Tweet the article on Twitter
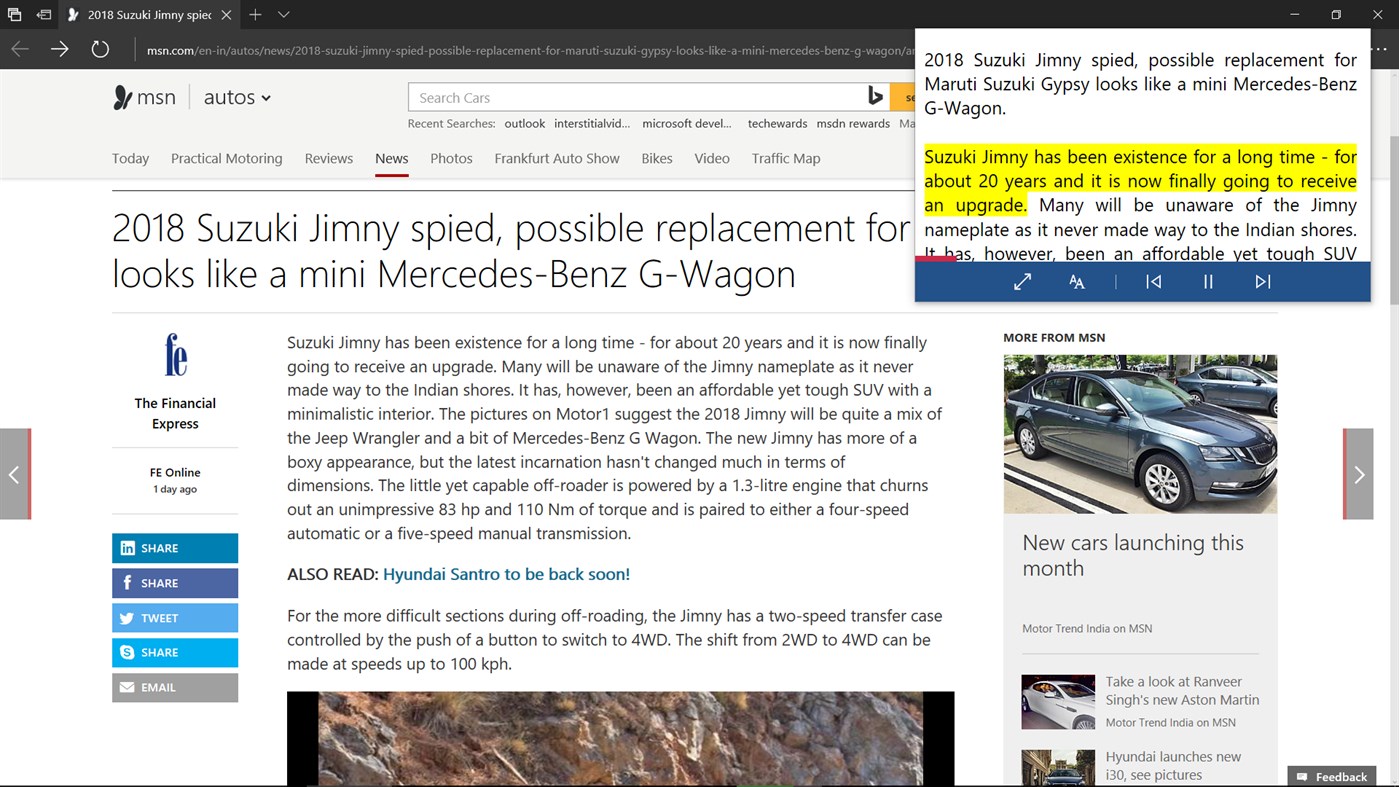This screenshot has width=1399, height=787. (x=175, y=618)
